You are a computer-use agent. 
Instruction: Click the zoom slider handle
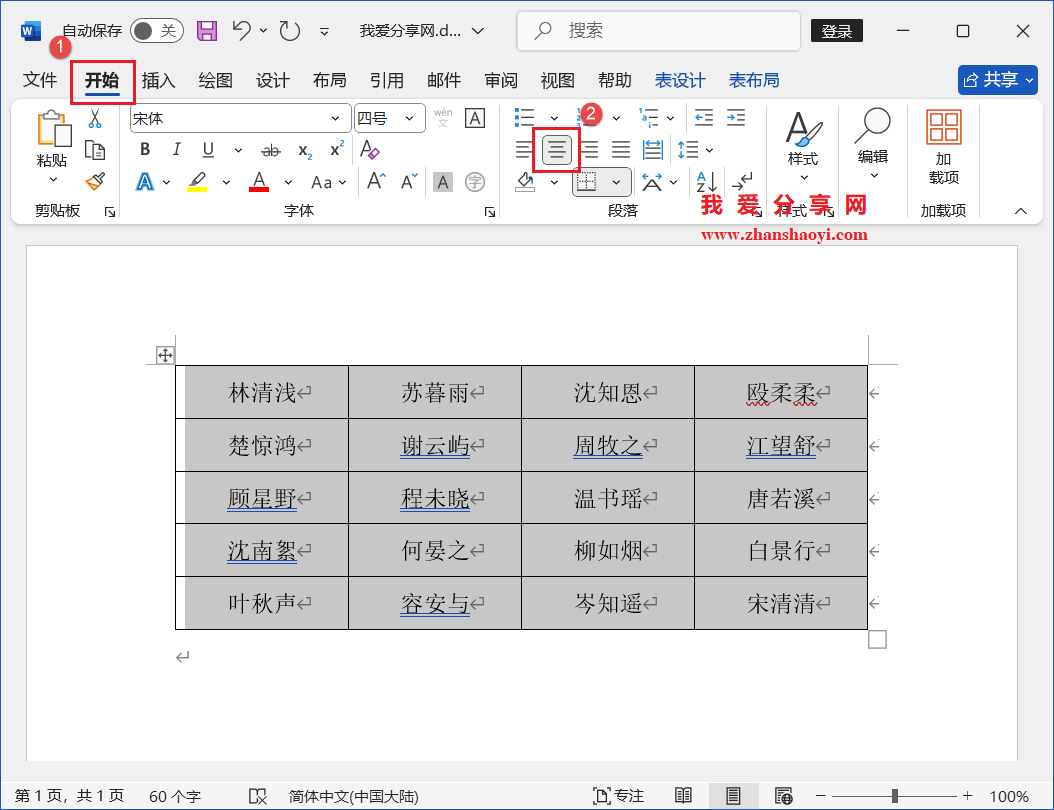pos(895,797)
